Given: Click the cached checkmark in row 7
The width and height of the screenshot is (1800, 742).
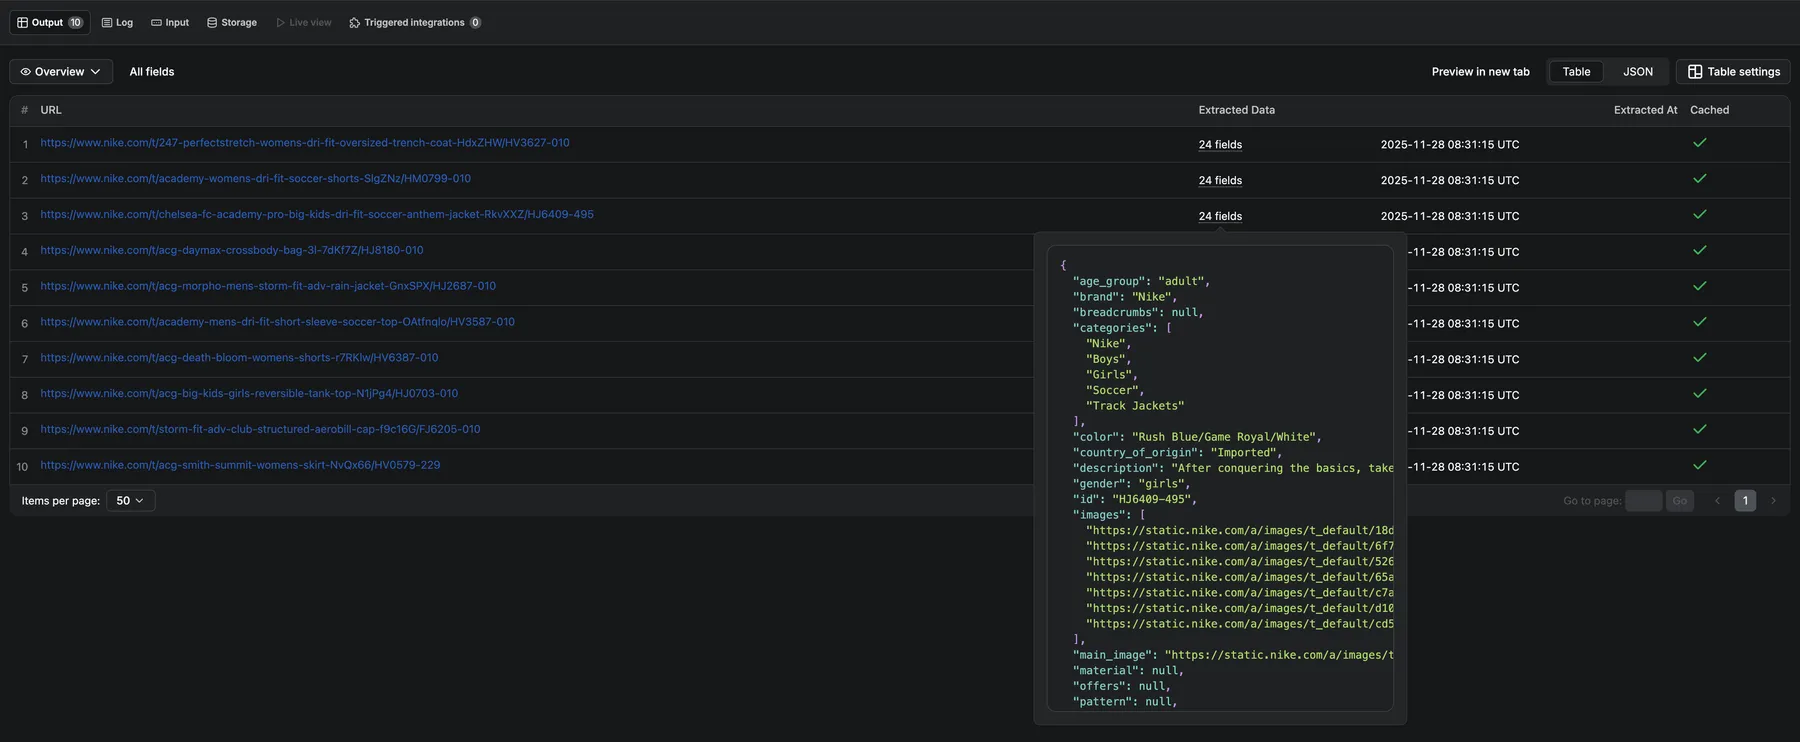Looking at the screenshot, I should pos(1699,358).
